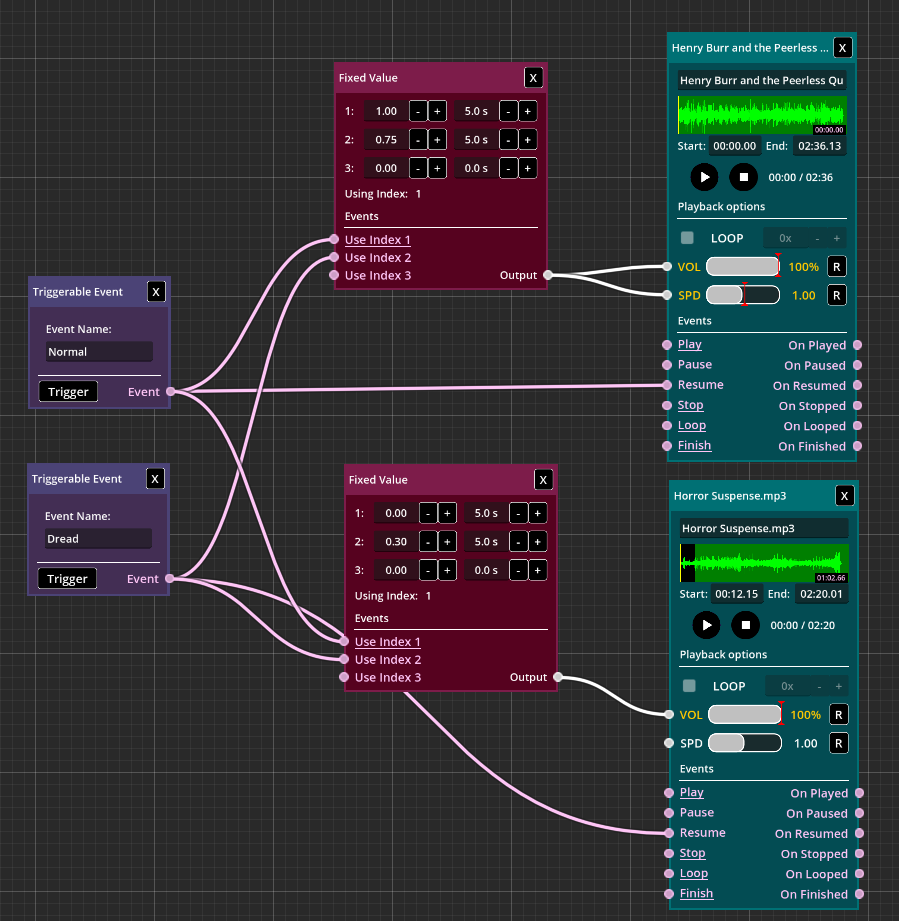
Task: Play the Henry Burr audio track
Action: [704, 177]
